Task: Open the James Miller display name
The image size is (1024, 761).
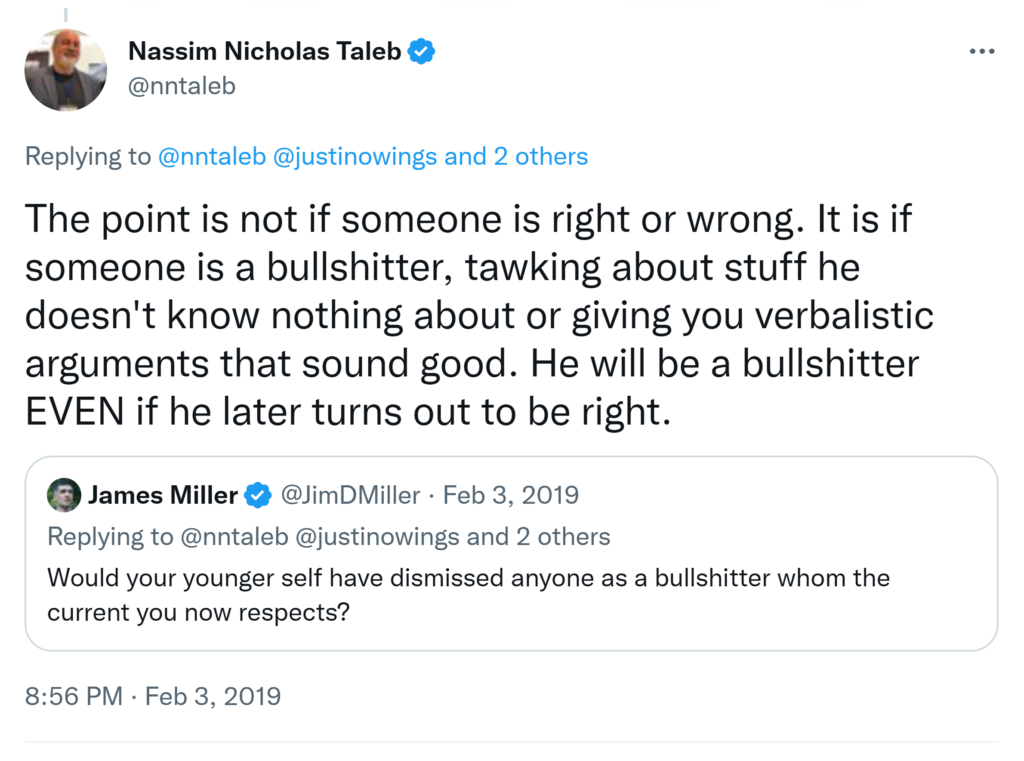Action: point(163,495)
